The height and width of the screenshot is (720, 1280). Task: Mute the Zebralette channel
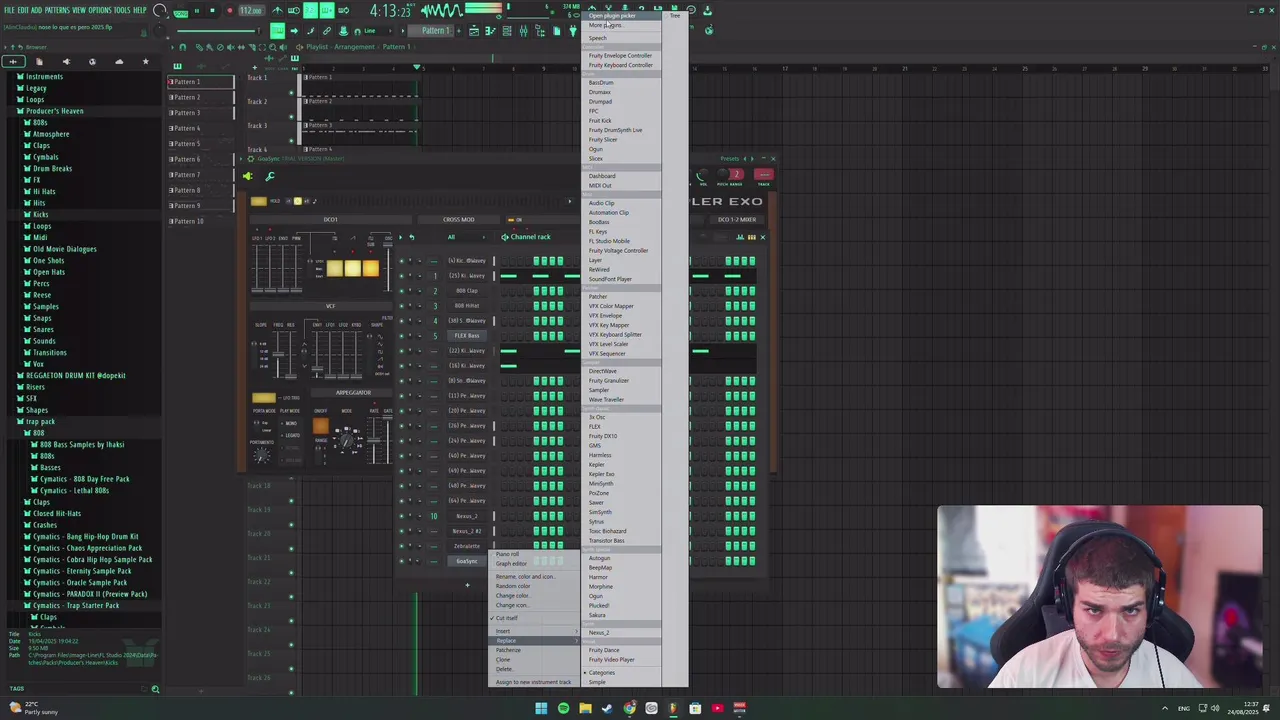[402, 546]
